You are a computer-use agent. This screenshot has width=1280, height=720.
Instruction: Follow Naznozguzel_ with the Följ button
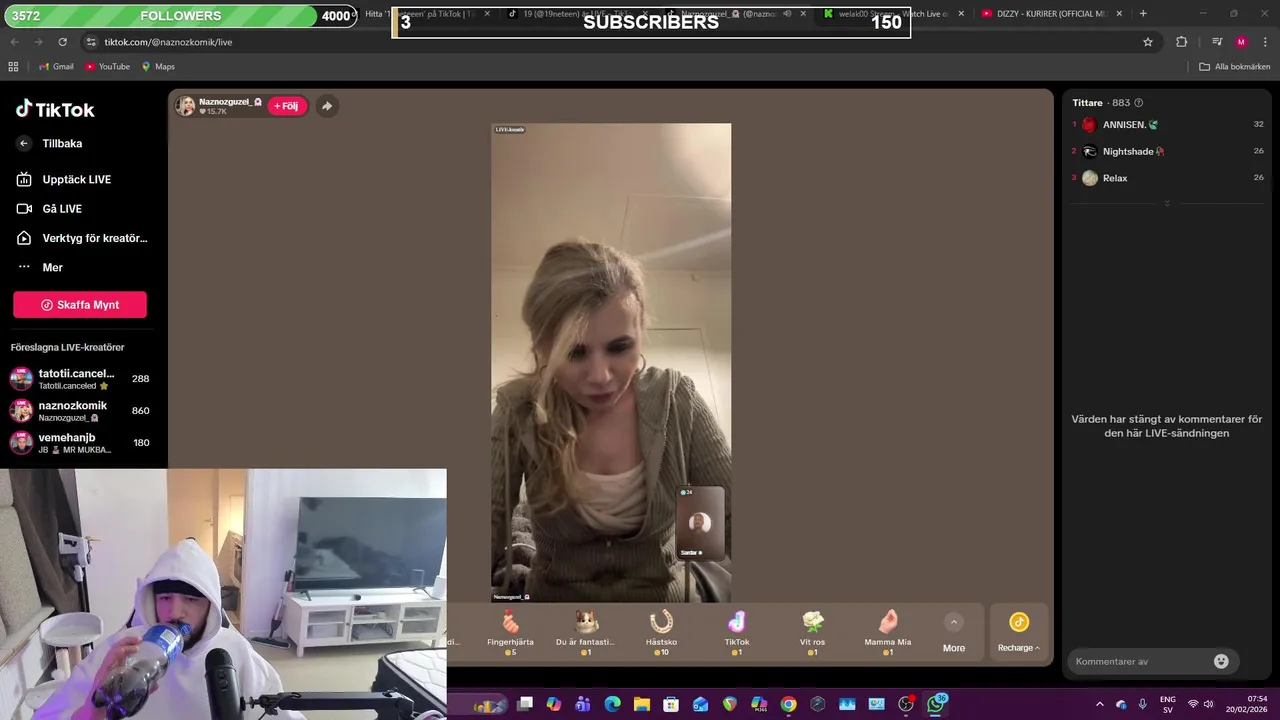[287, 106]
